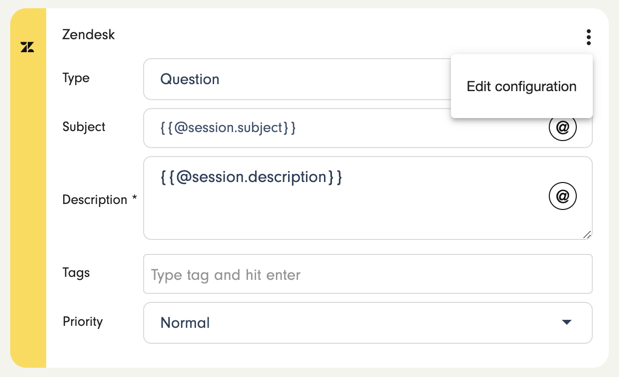This screenshot has height=377, width=619.
Task: Click the Subject field label
Action: tap(84, 127)
